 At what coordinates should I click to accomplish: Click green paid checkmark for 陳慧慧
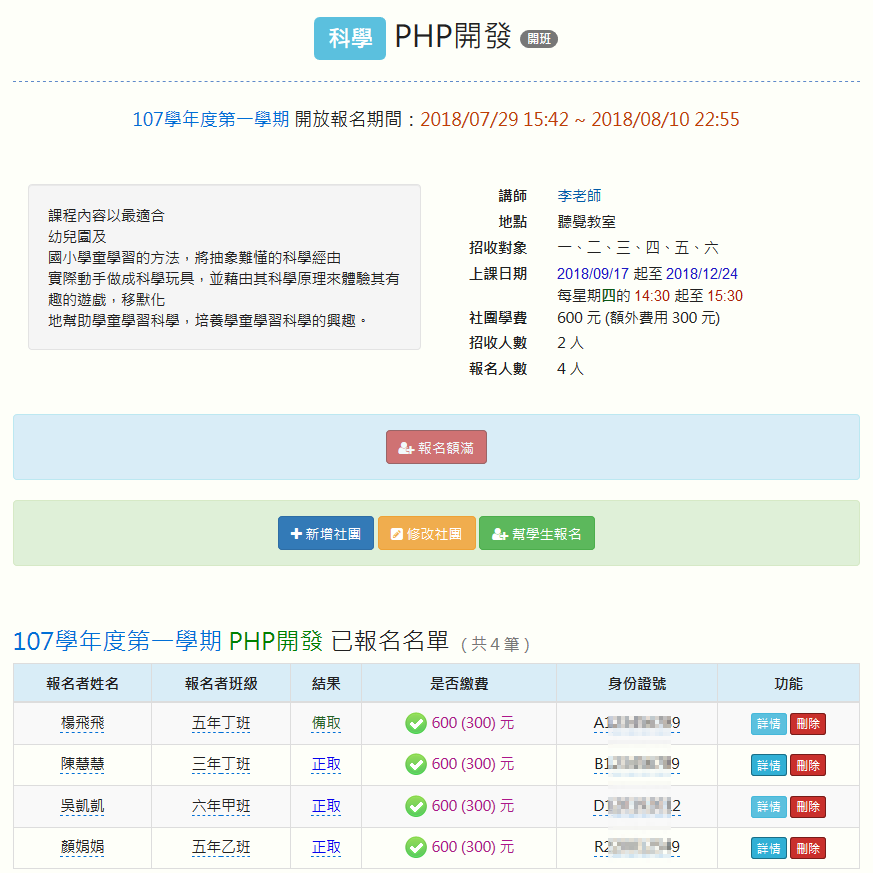click(x=416, y=764)
